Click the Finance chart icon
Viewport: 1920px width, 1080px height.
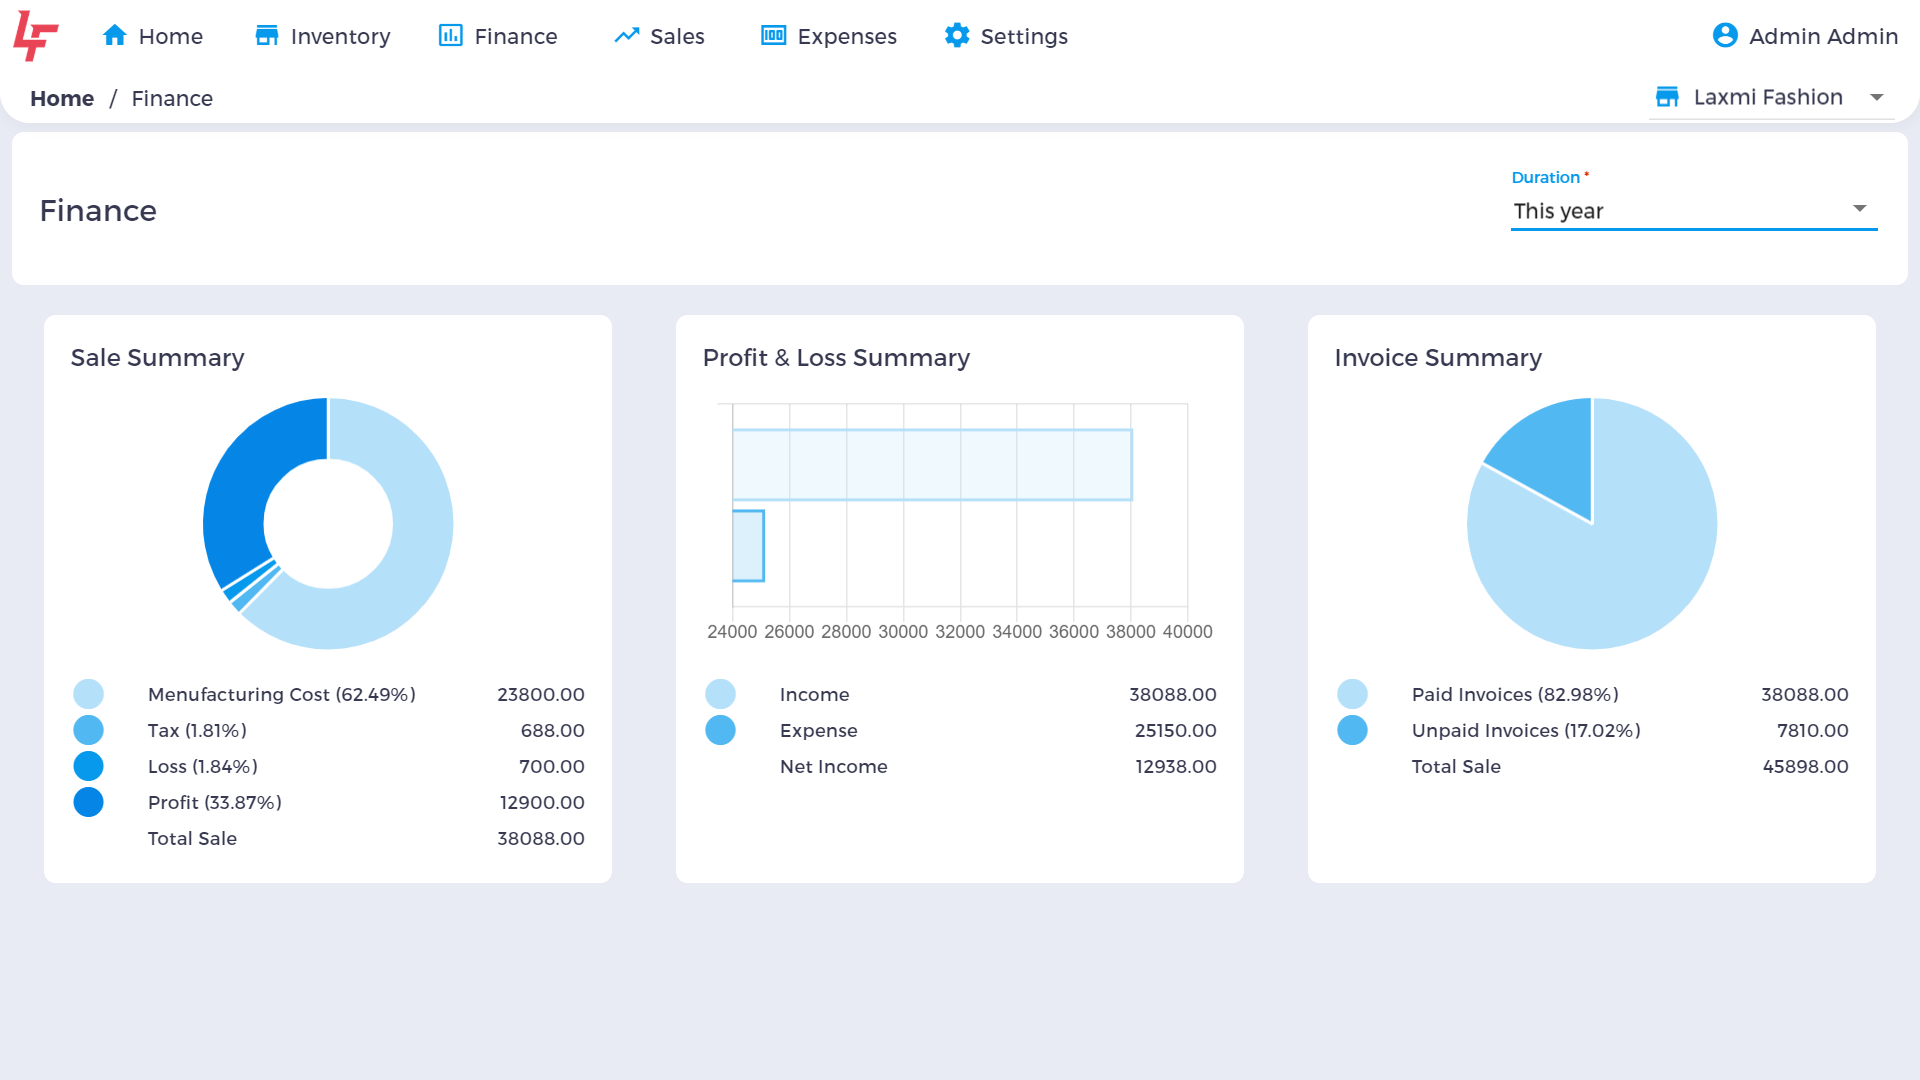[x=451, y=36]
